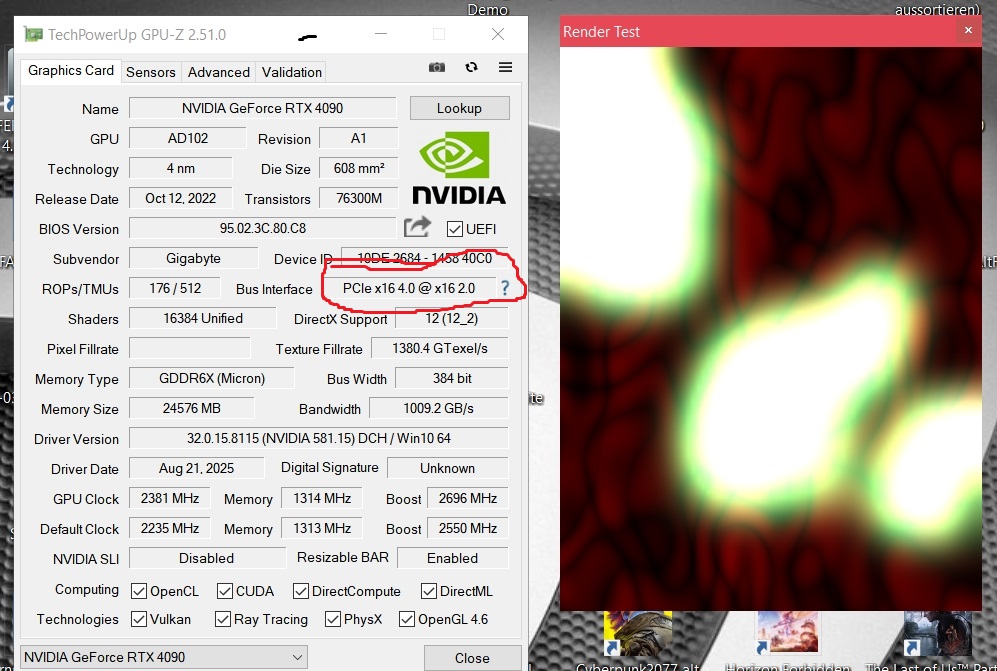Click the Memory clock value 1314 MHz
The height and width of the screenshot is (671, 997).
[x=322, y=498]
